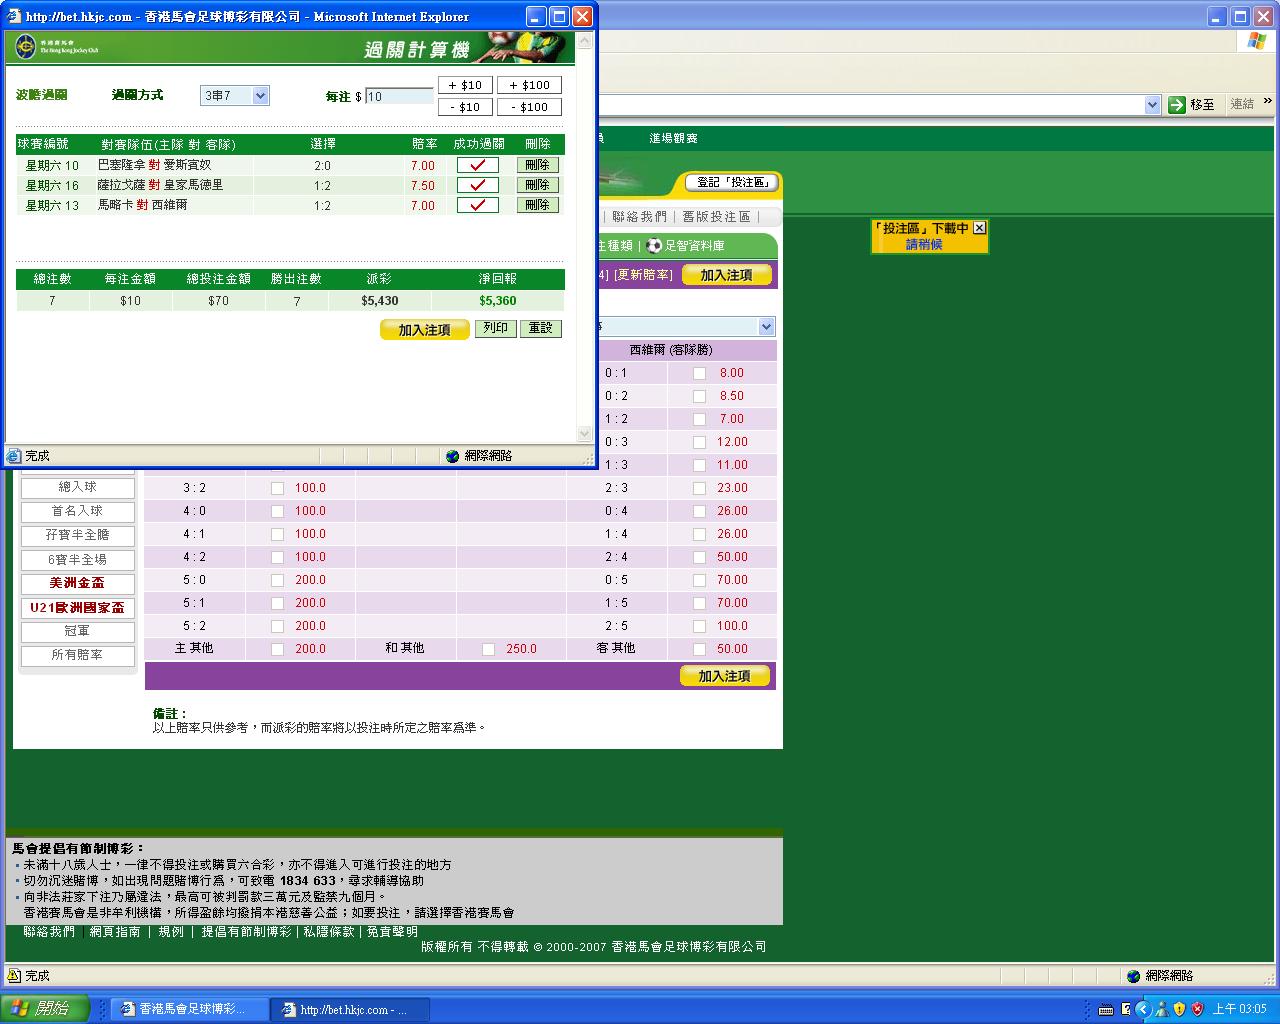Image resolution: width=1280 pixels, height=1024 pixels.
Task: Open the keyboard input method tray icon
Action: [x=1105, y=1009]
